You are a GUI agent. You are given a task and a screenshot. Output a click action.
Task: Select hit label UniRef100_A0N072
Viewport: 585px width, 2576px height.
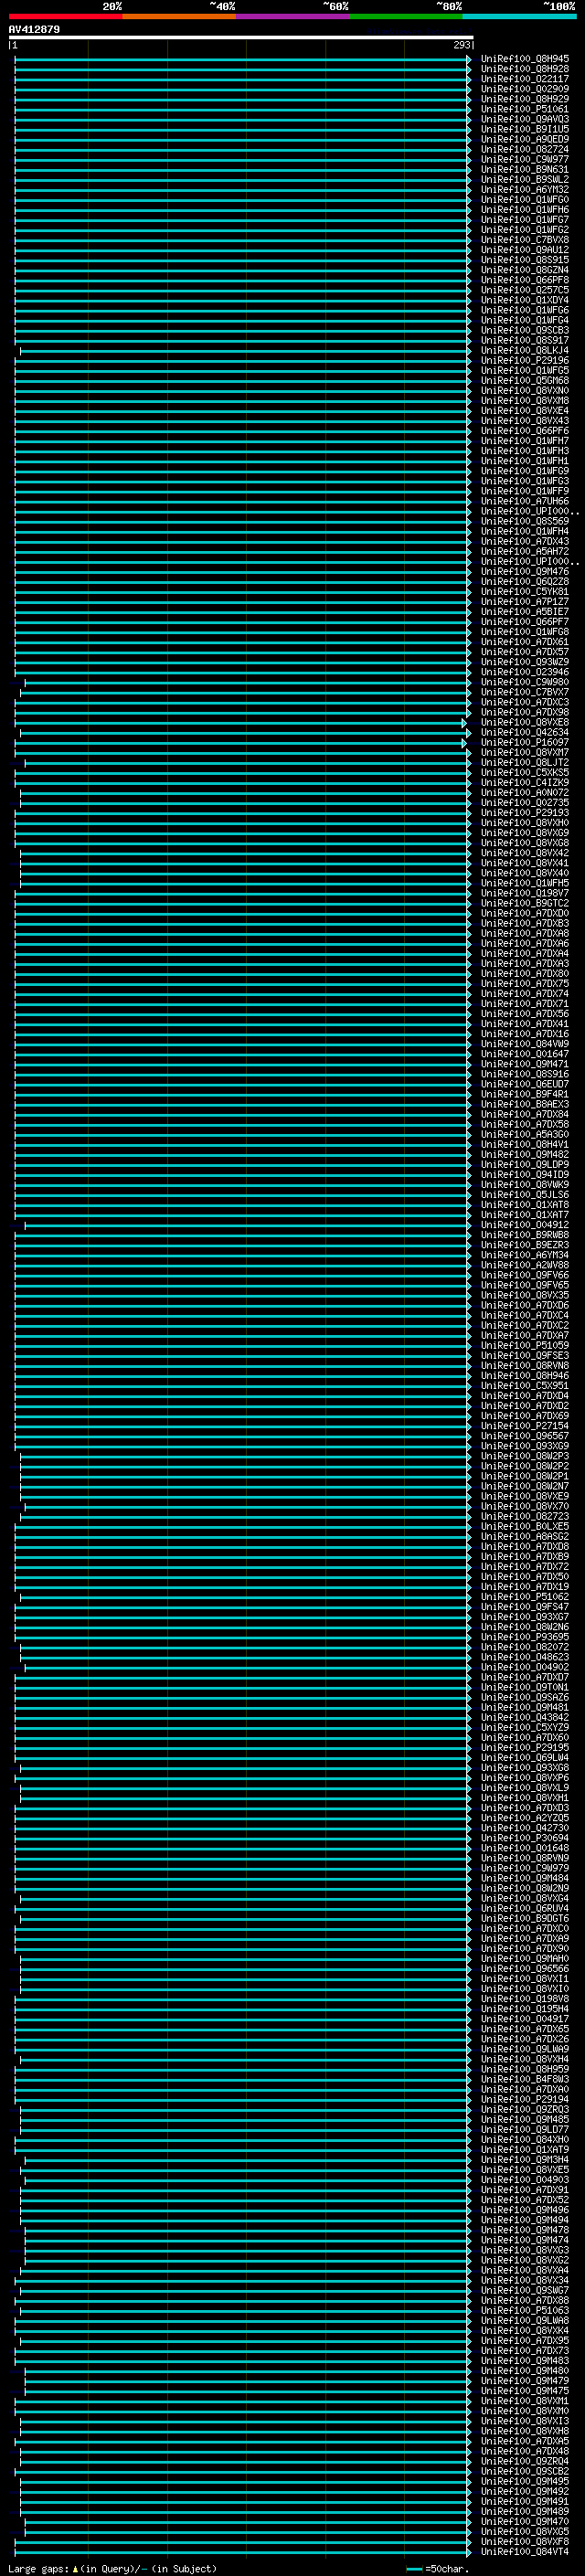pyautogui.click(x=525, y=792)
